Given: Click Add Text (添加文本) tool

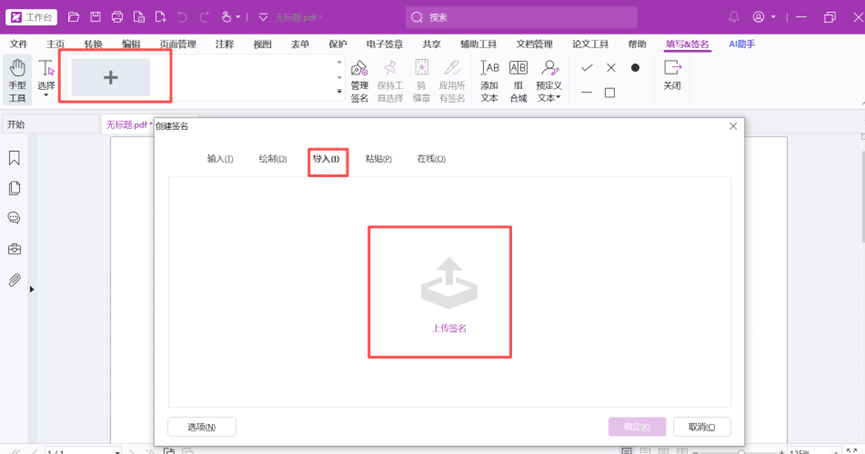Looking at the screenshot, I should (x=489, y=80).
